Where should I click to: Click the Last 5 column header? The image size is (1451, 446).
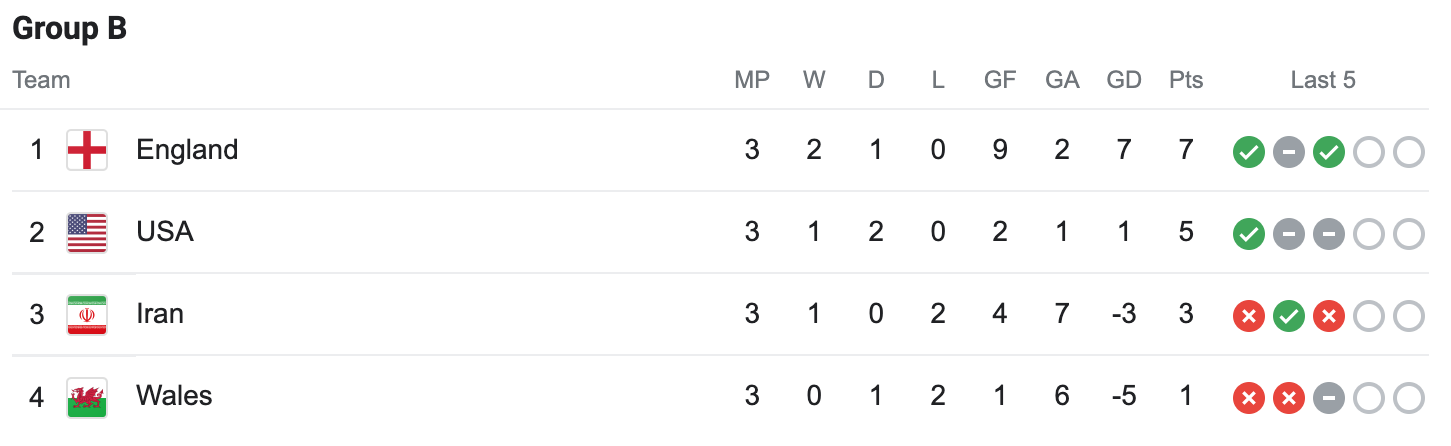pos(1323,80)
